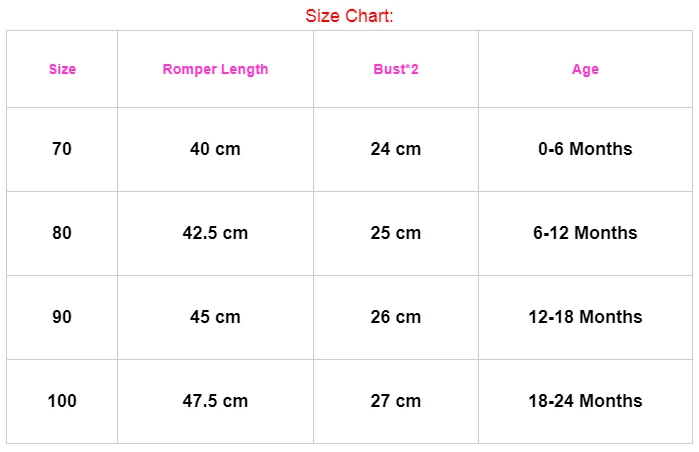Image resolution: width=699 pixels, height=452 pixels.
Task: Select the 24 cm bust cell
Action: pos(396,149)
